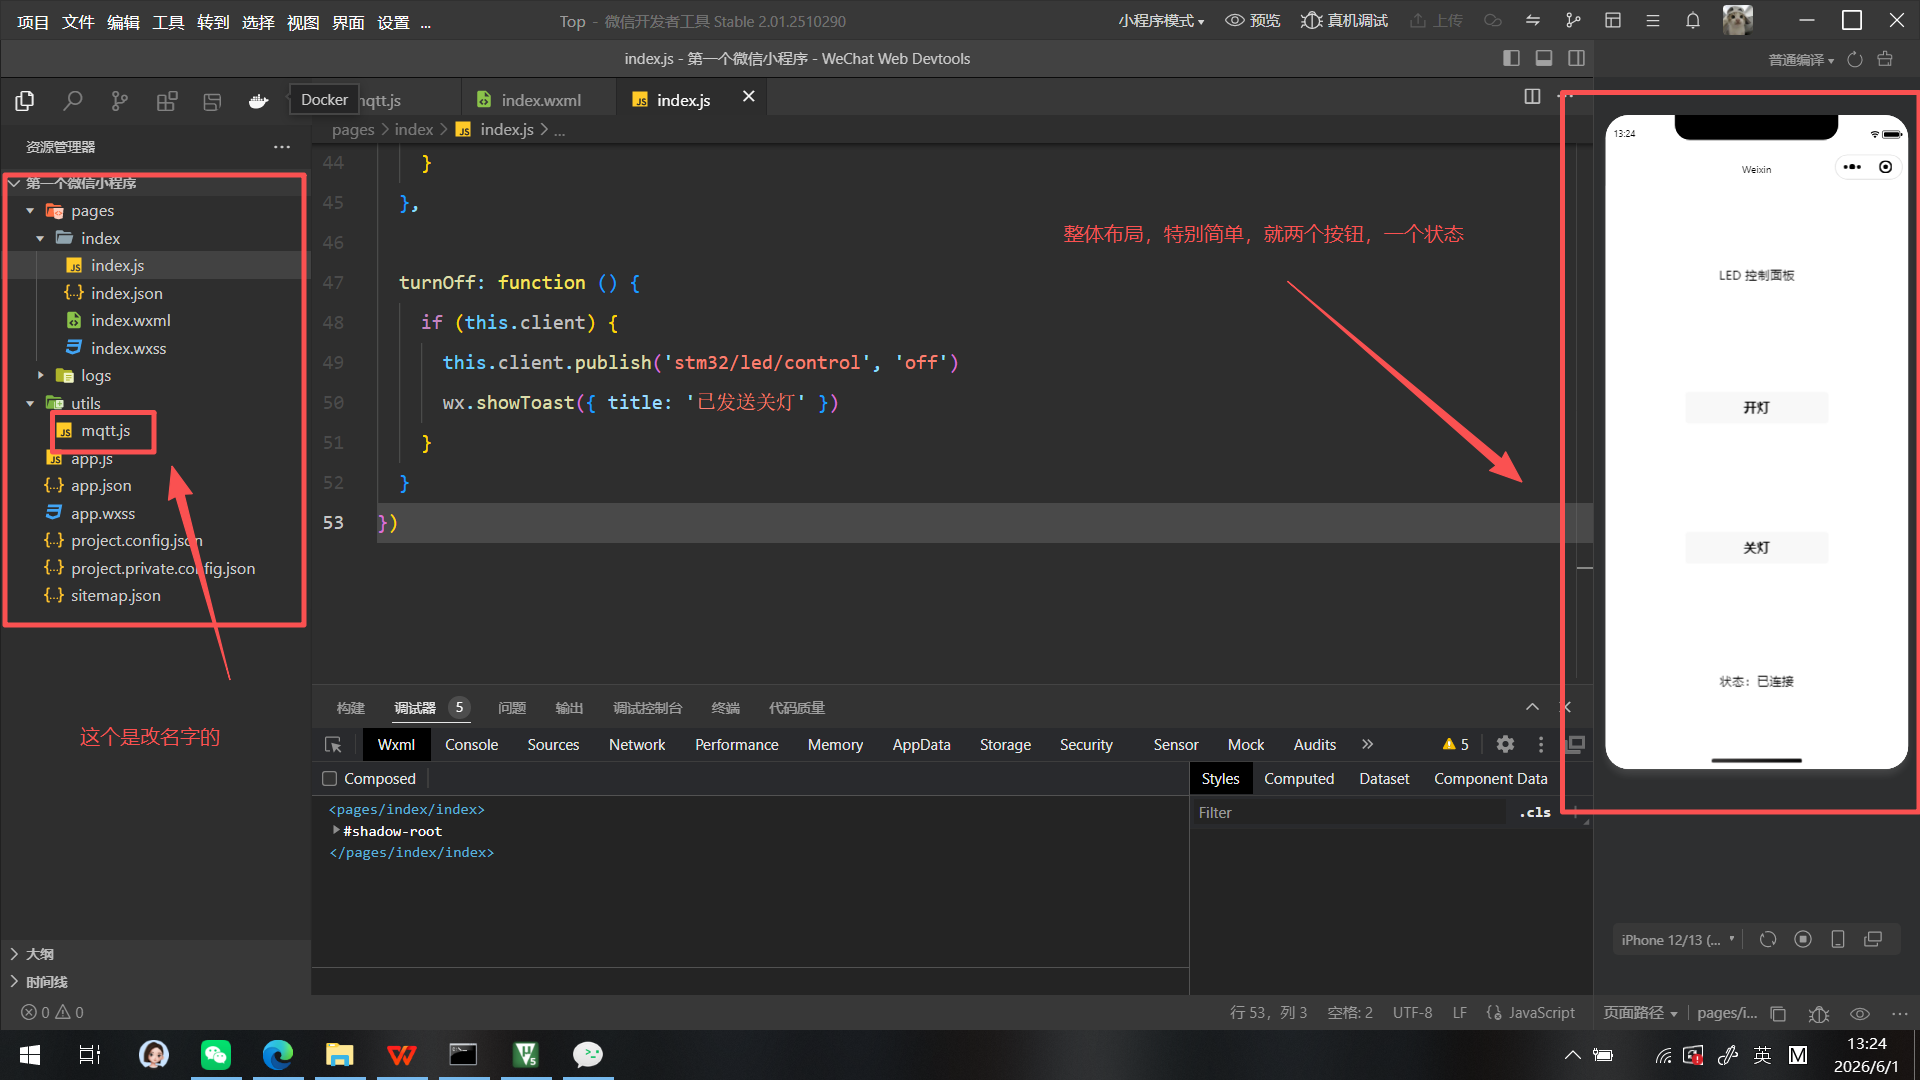Image resolution: width=1920 pixels, height=1080 pixels.
Task: Toggle the bottom panel layout icon
Action: tap(1544, 58)
